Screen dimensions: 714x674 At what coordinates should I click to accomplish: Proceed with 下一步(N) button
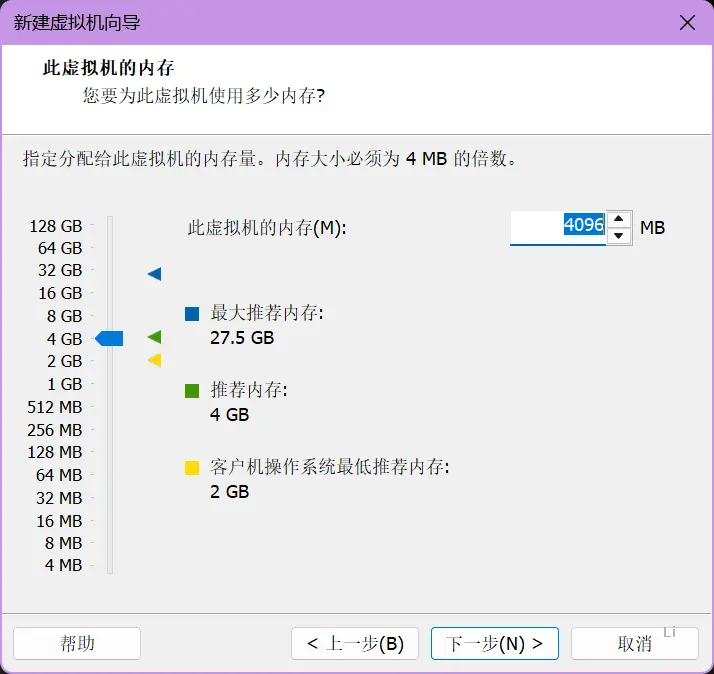pos(495,643)
